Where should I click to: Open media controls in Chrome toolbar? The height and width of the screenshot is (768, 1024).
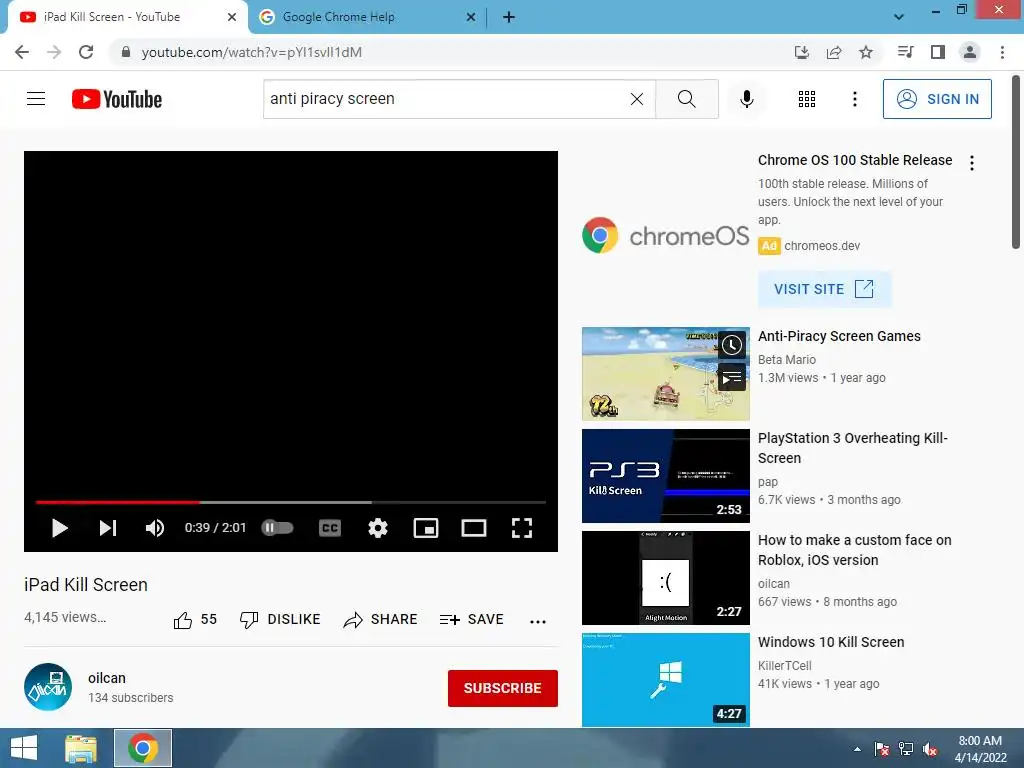(x=905, y=52)
